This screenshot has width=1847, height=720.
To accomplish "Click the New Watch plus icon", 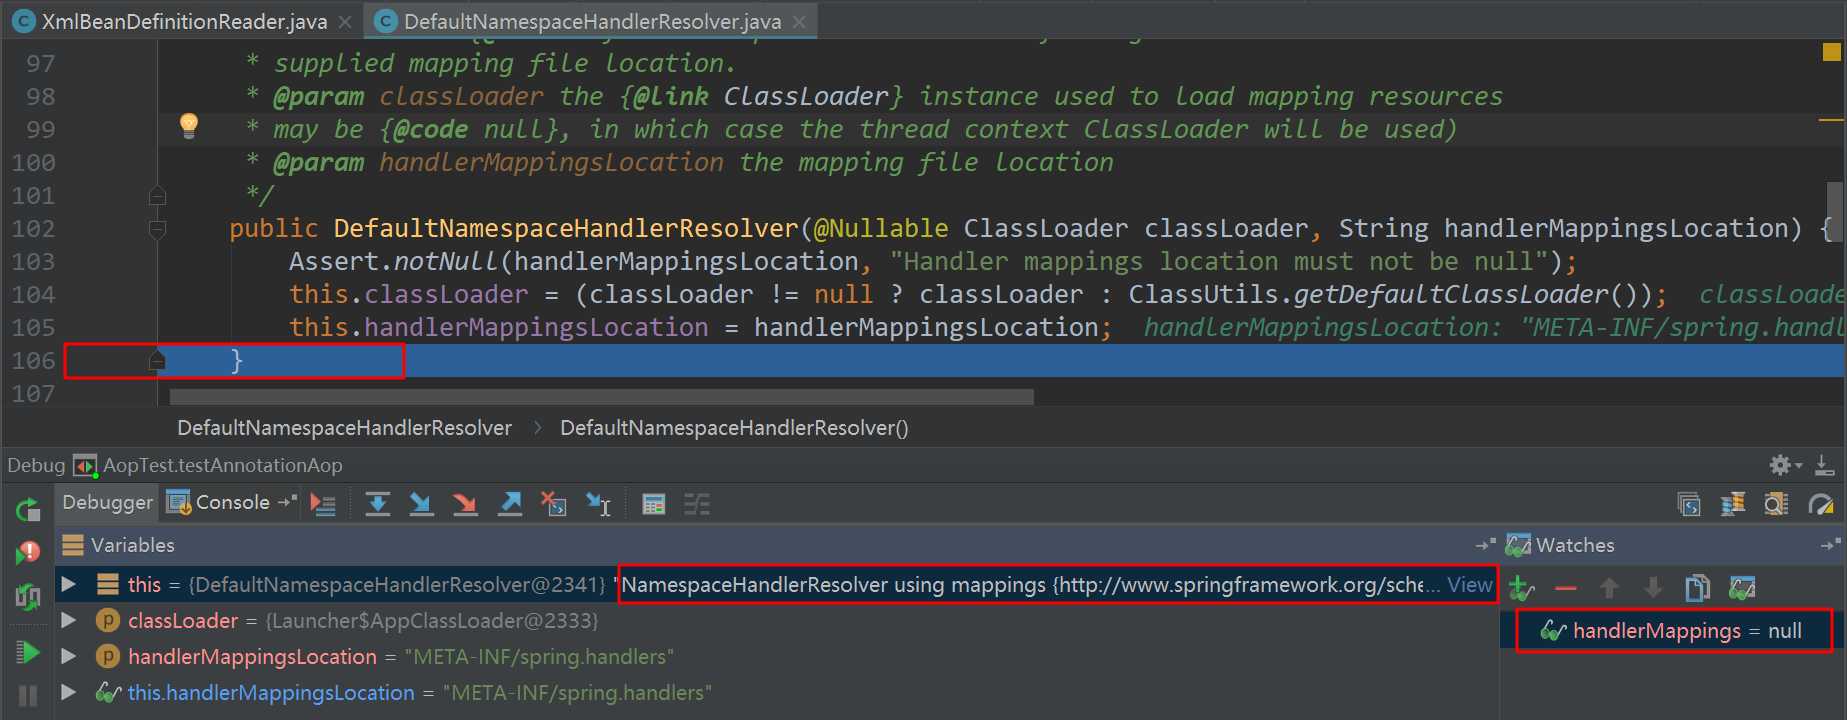I will point(1521,588).
